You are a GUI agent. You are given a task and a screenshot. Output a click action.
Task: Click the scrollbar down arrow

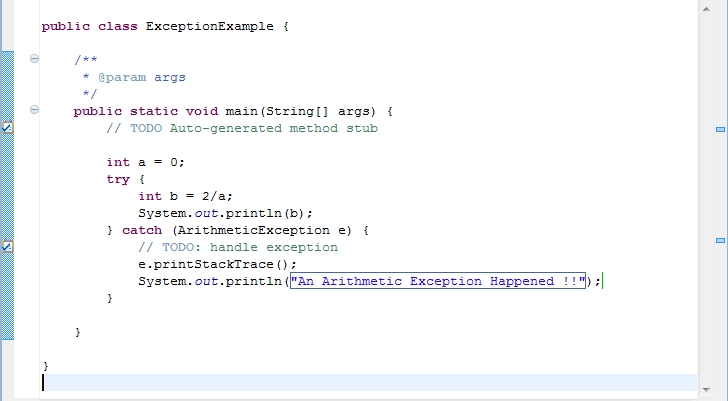click(x=706, y=390)
